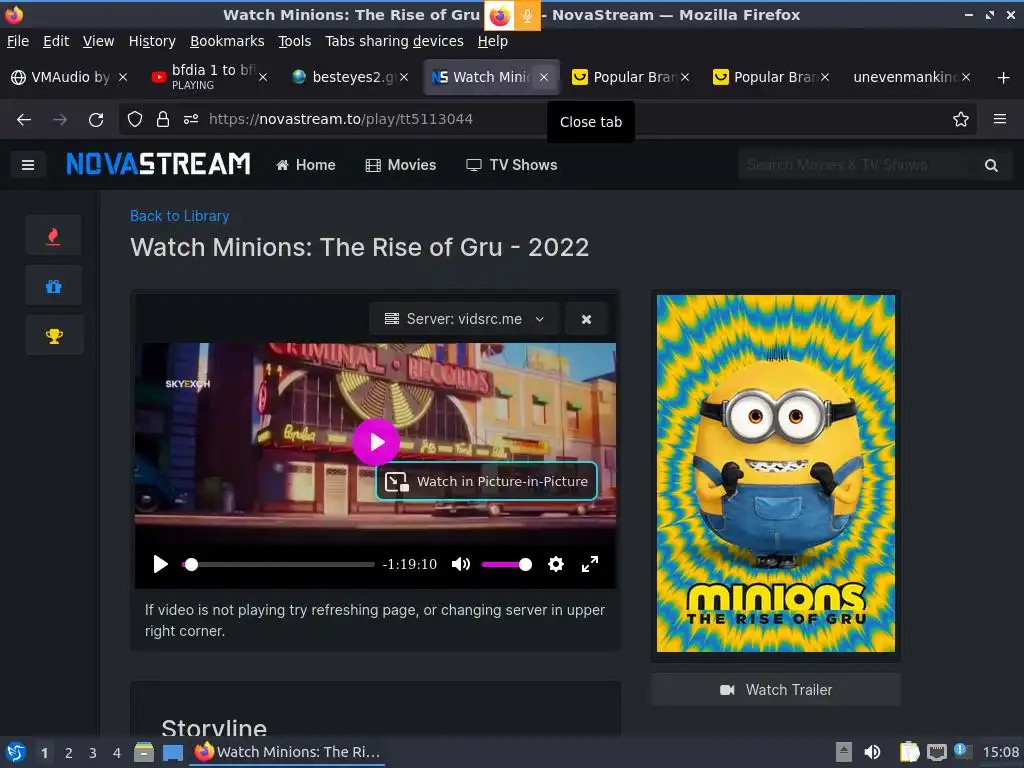Image resolution: width=1024 pixels, height=768 pixels.
Task: Open the Firefox application menu
Action: click(1000, 119)
